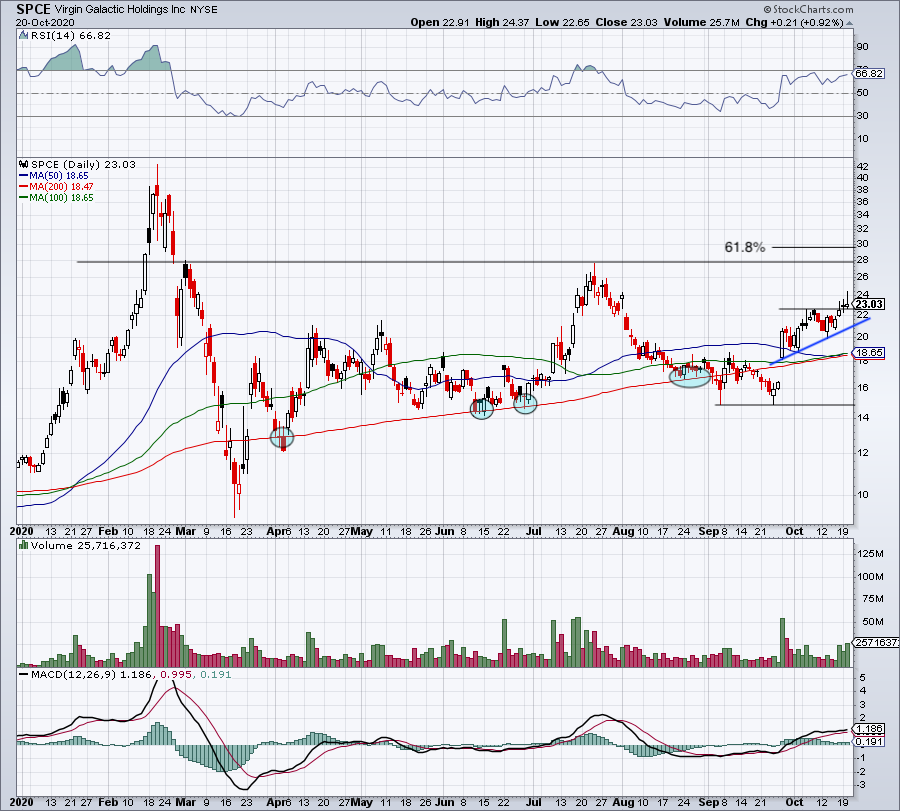Click the Close 23.03 value in header
The image size is (900, 811).
pyautogui.click(x=626, y=22)
